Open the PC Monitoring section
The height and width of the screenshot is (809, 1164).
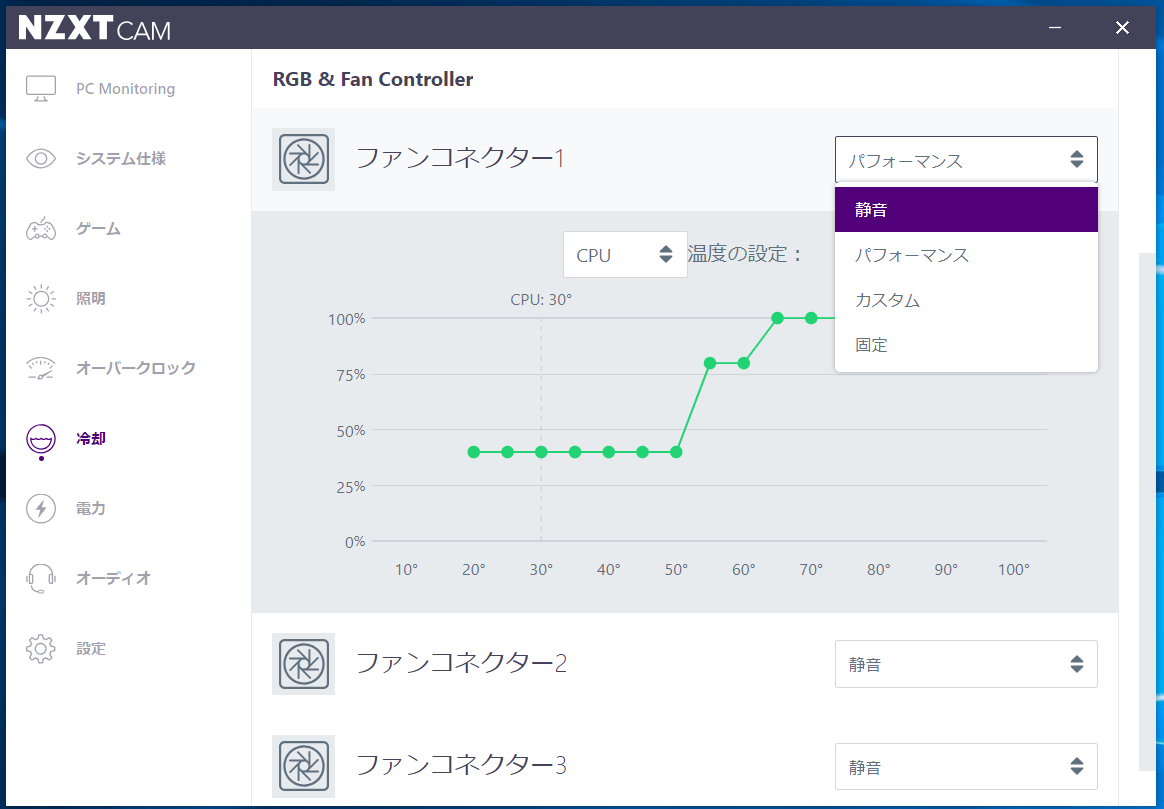click(x=125, y=88)
